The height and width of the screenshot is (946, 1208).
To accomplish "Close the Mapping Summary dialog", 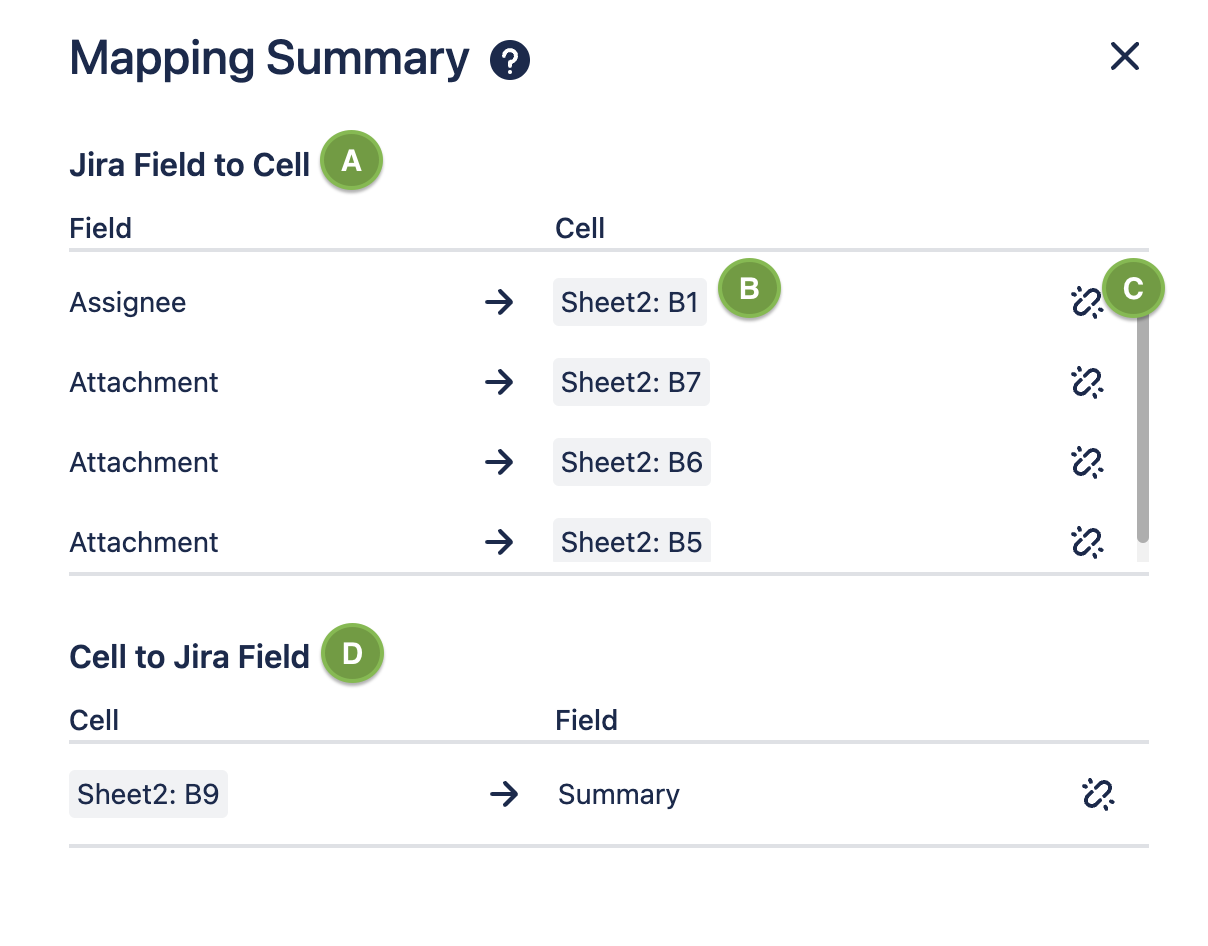I will (1125, 57).
